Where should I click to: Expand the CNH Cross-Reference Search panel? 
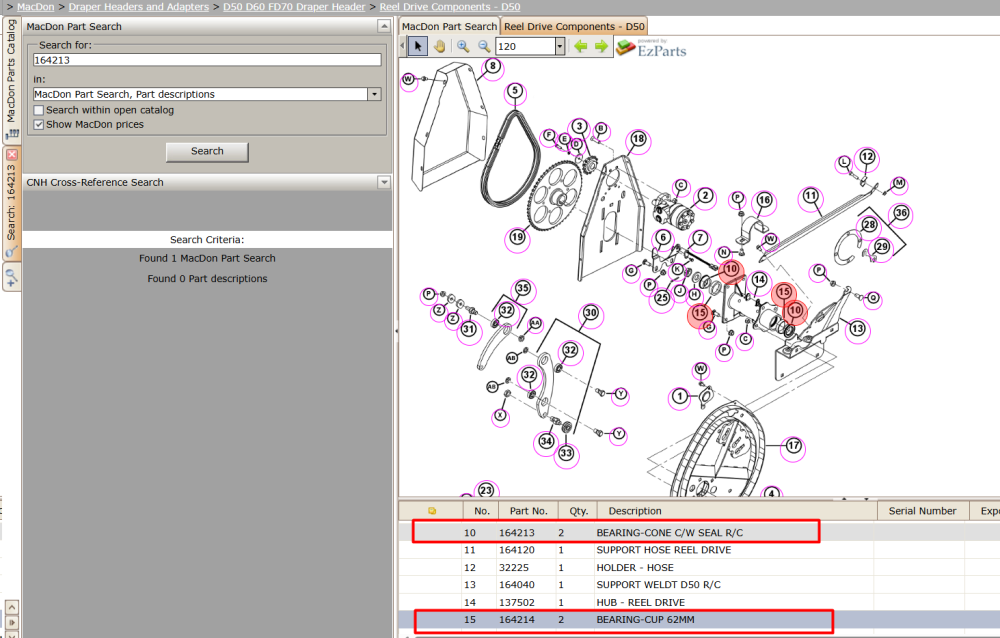[x=384, y=182]
